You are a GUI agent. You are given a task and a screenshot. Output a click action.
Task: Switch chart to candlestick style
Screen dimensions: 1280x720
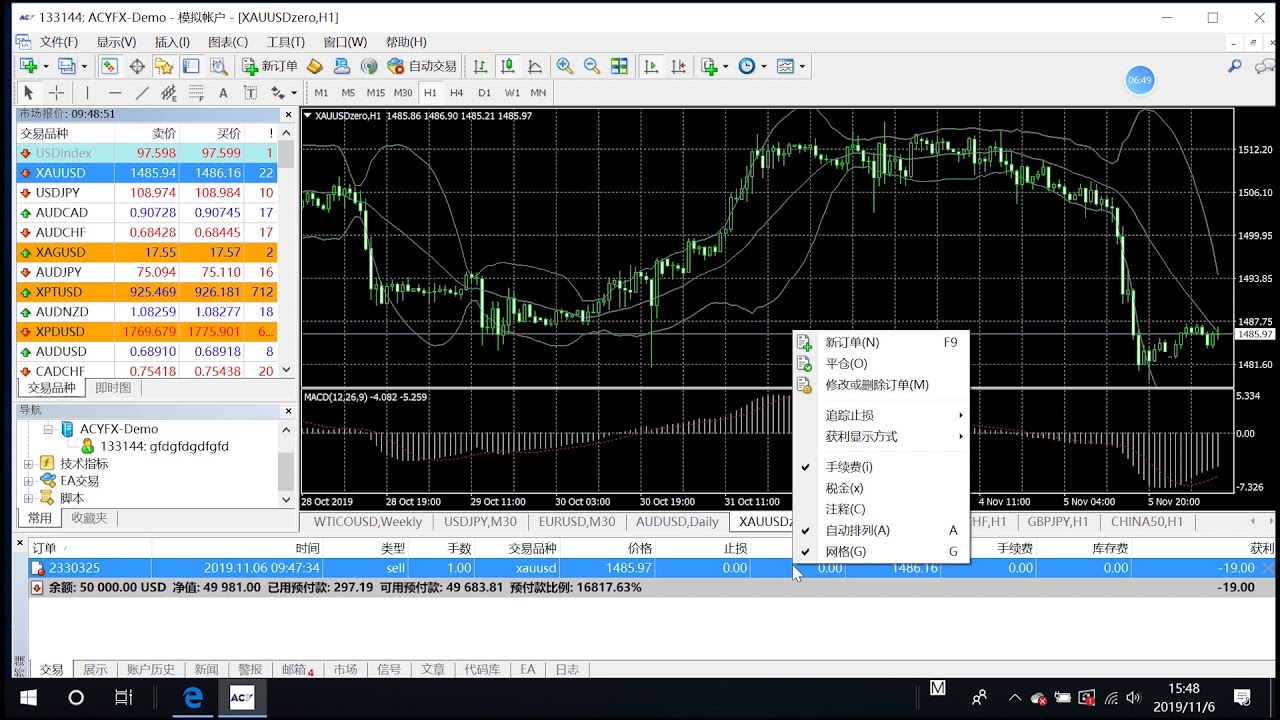508,66
